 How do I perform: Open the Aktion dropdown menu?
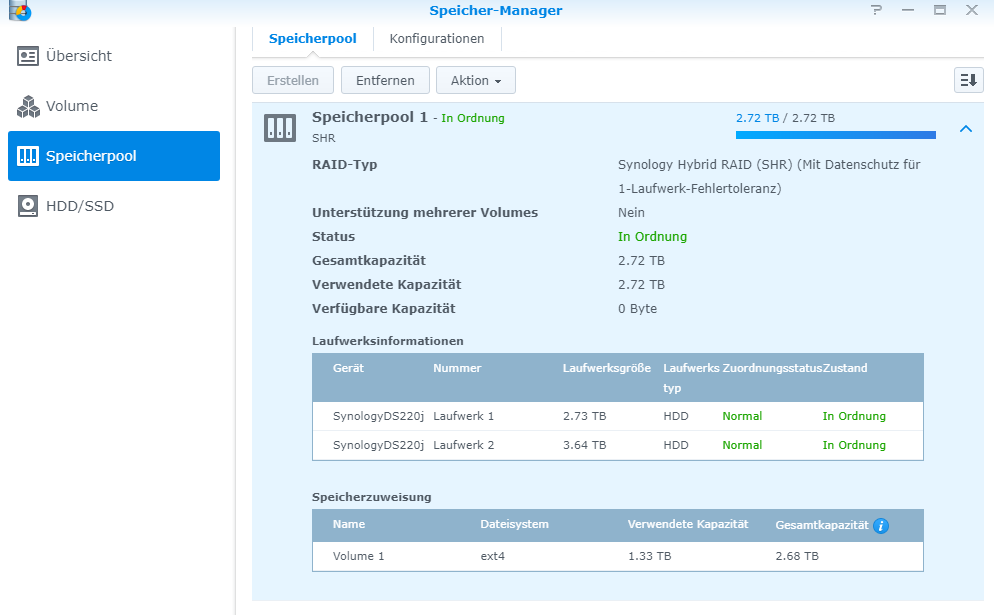tap(475, 81)
